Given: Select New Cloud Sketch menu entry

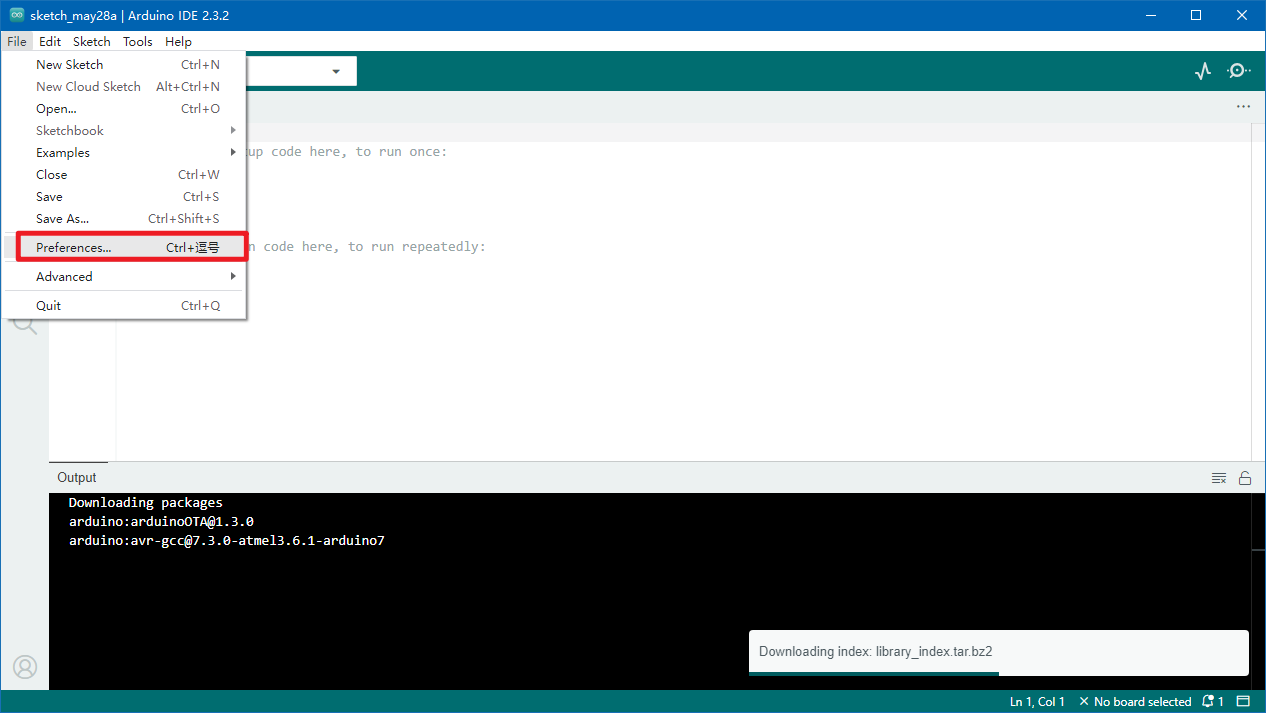Looking at the screenshot, I should point(125,87).
